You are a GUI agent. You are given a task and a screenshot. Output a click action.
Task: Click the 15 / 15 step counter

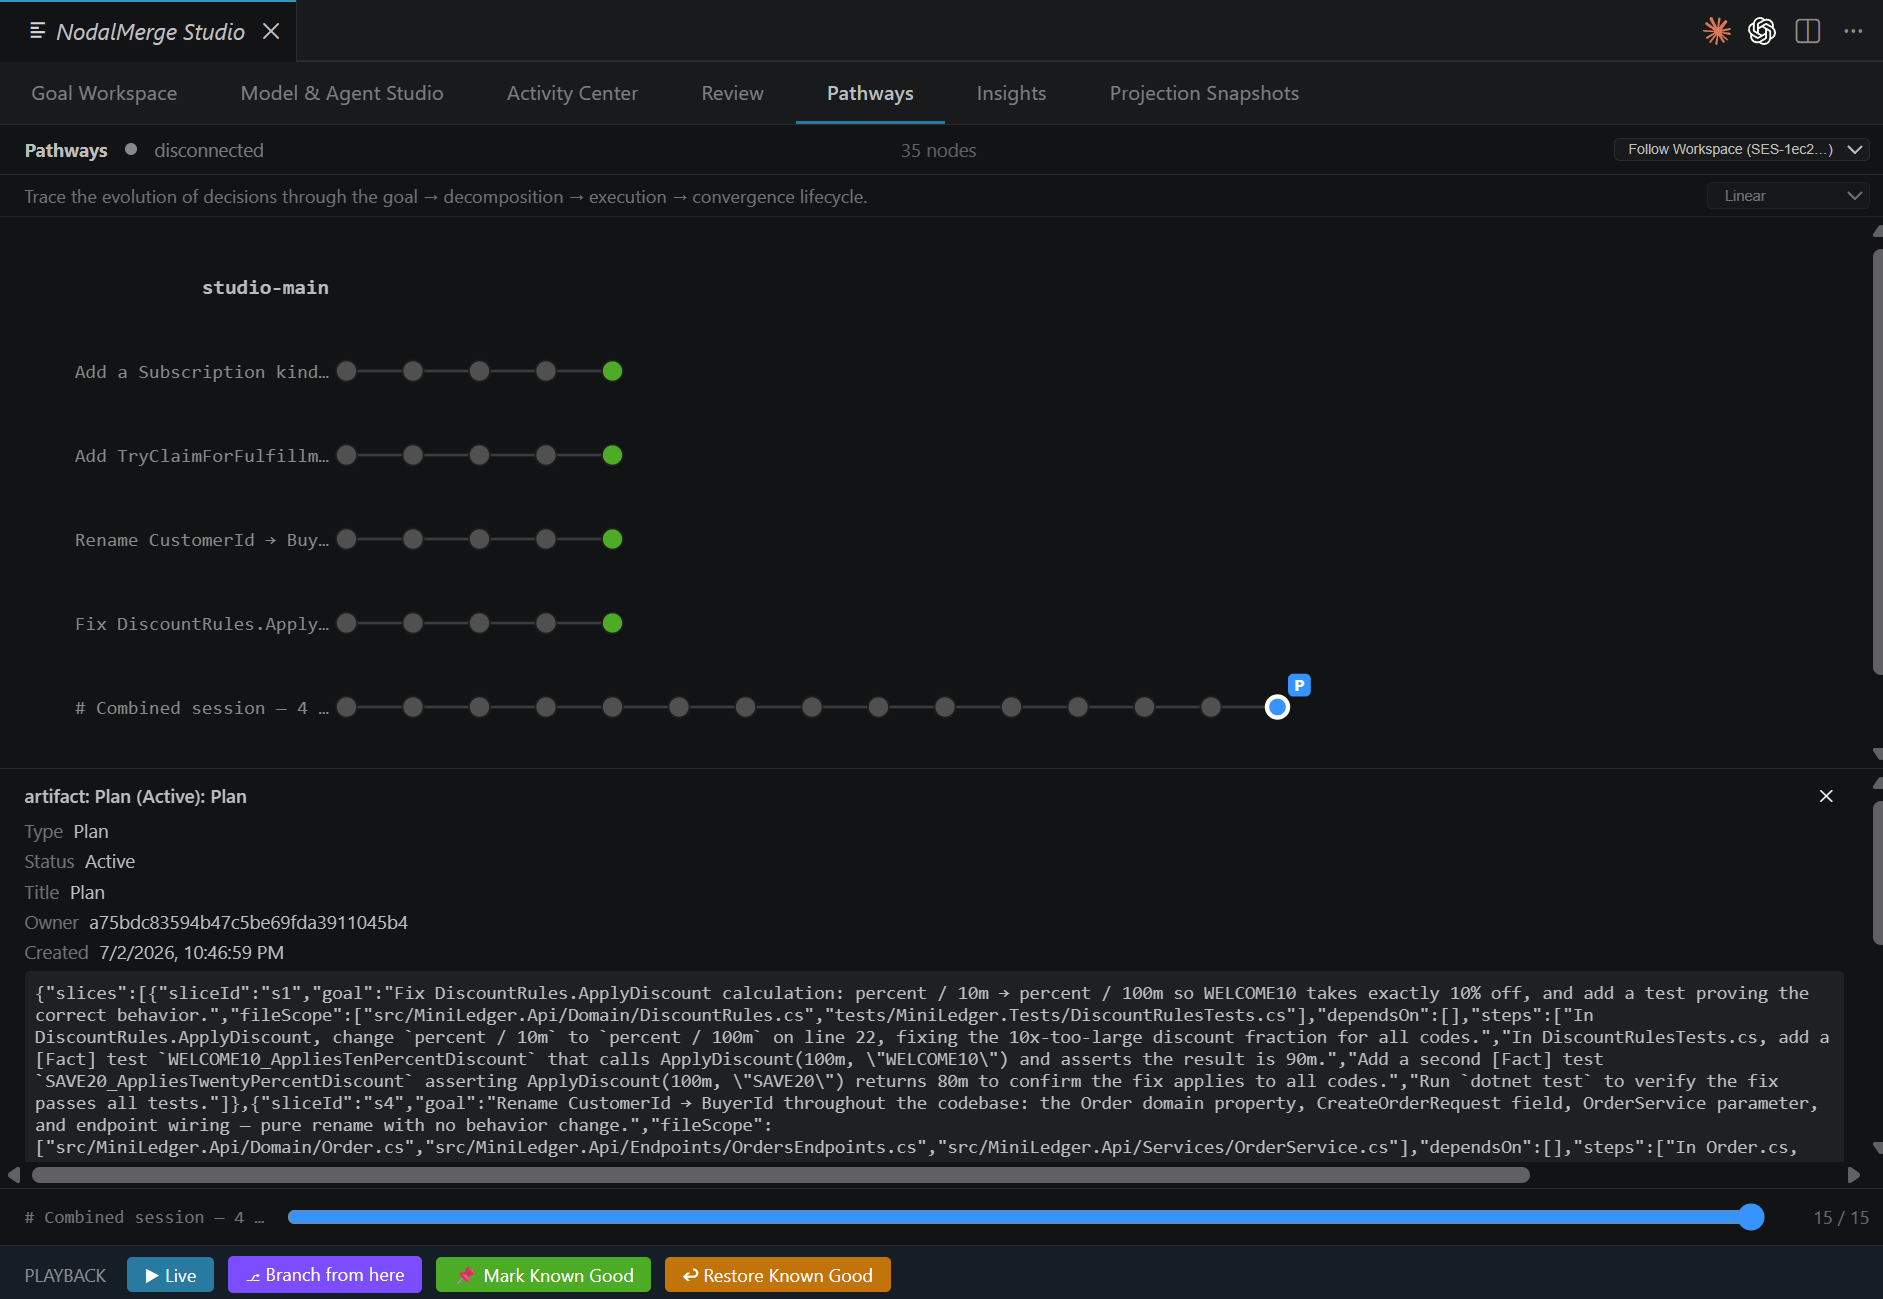(1840, 1217)
